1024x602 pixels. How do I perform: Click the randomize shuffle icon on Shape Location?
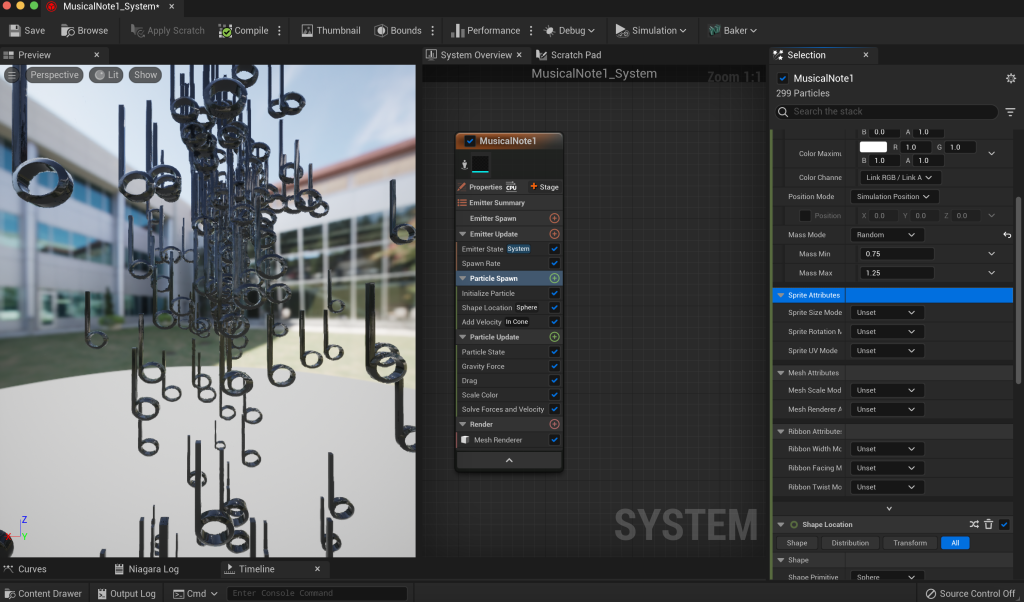(x=974, y=524)
